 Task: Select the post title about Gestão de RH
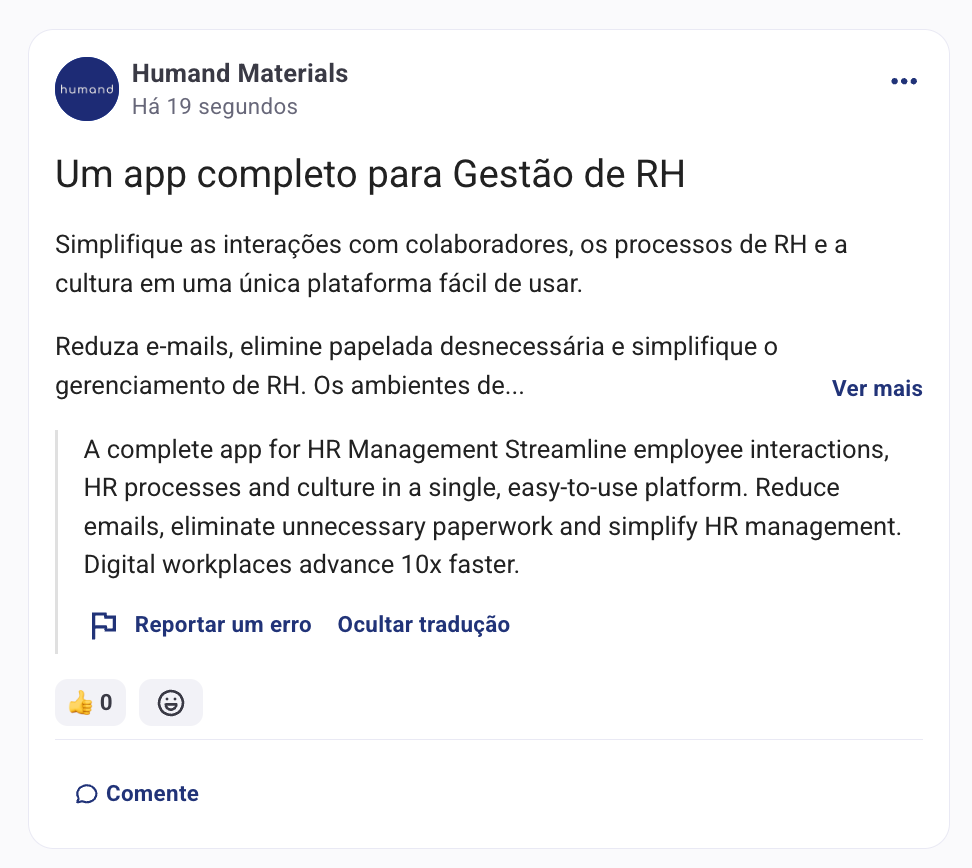tap(370, 175)
